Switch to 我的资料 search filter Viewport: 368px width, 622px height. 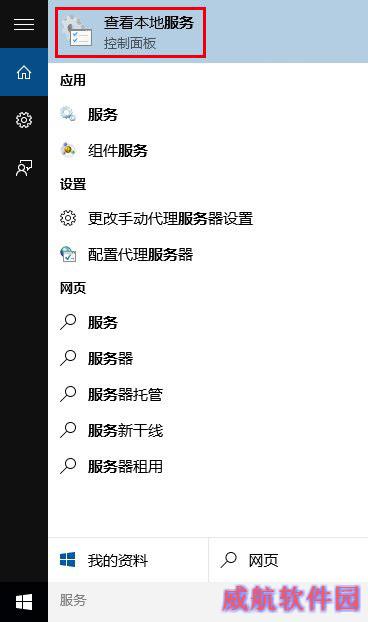click(x=128, y=560)
